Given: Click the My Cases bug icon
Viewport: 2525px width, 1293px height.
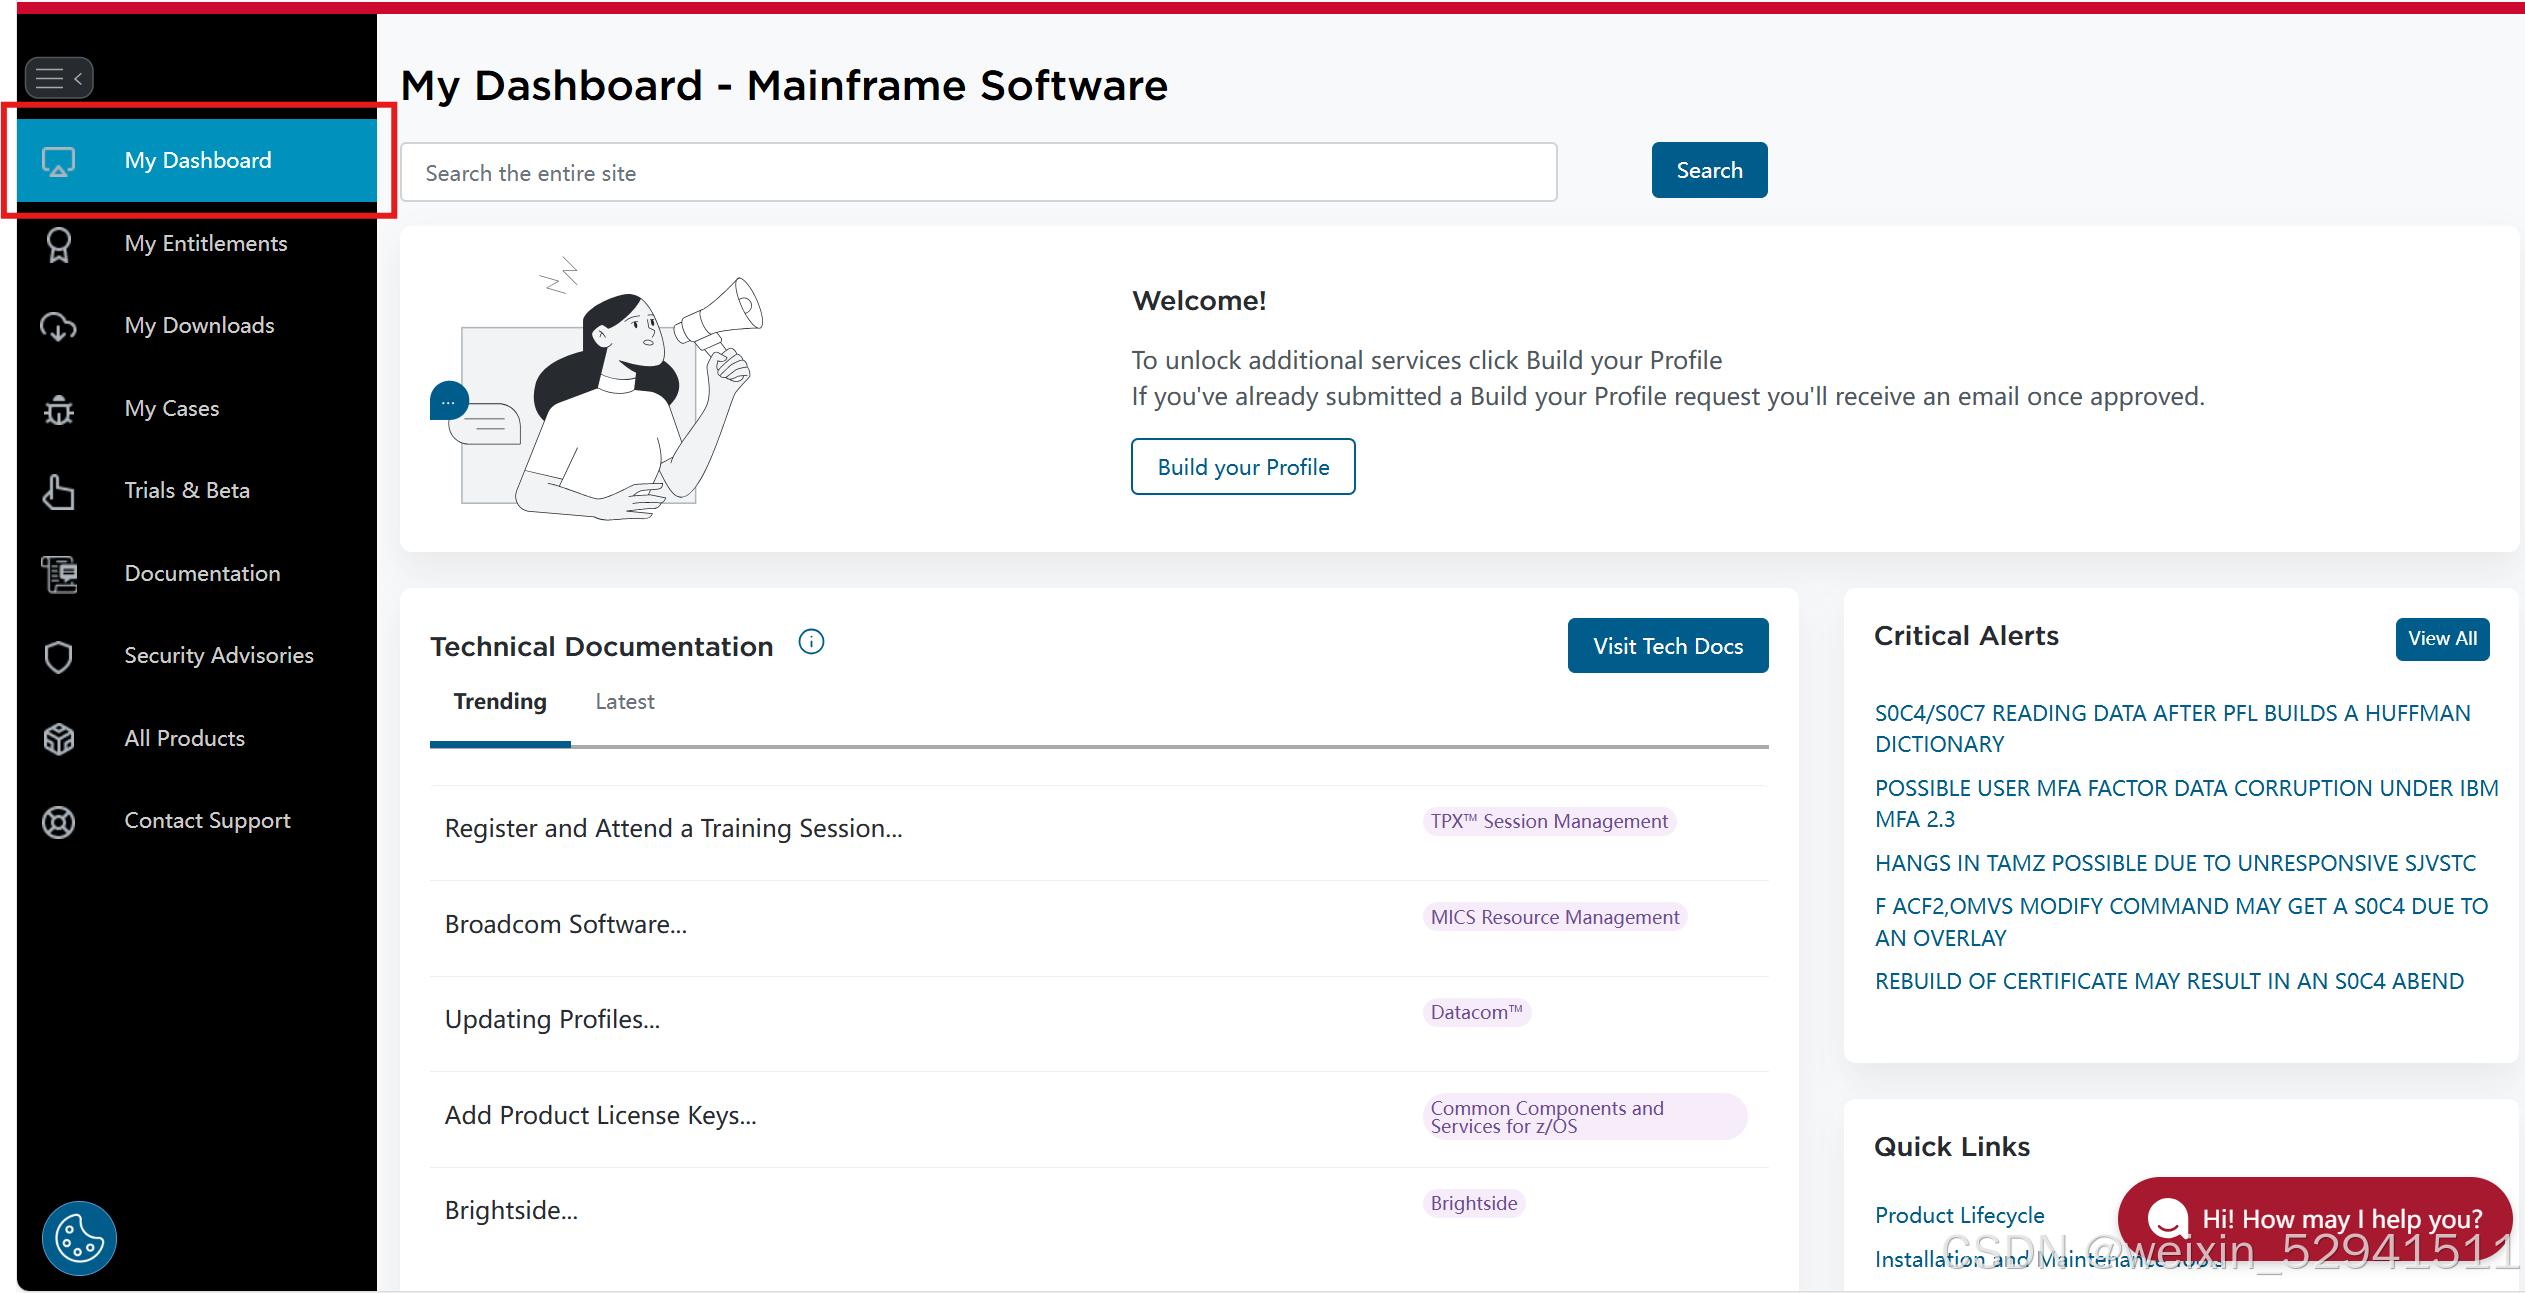Looking at the screenshot, I should (x=59, y=409).
